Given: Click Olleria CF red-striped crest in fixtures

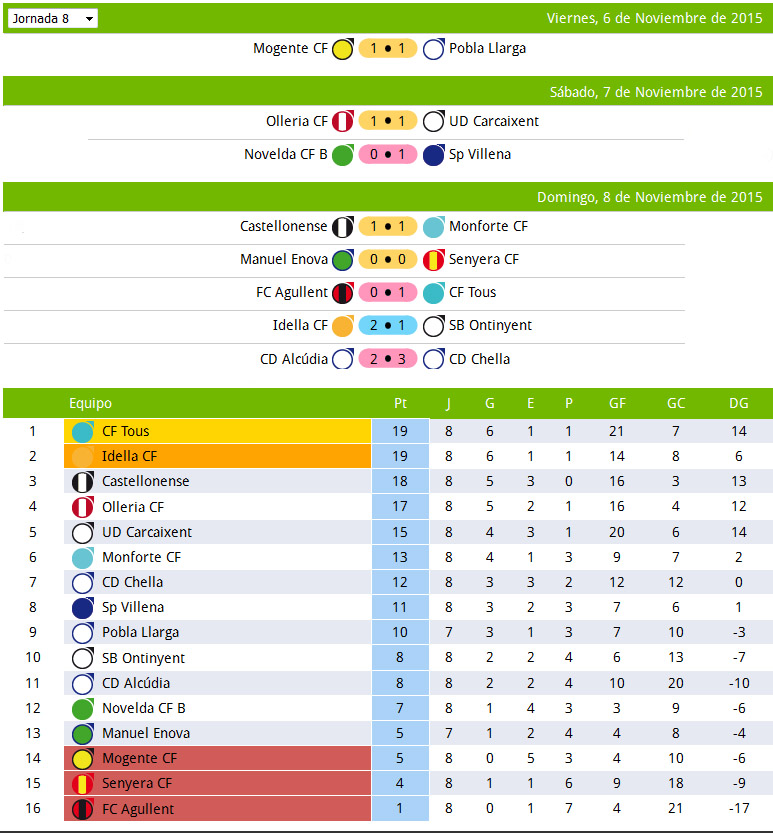Looking at the screenshot, I should click(x=343, y=122).
